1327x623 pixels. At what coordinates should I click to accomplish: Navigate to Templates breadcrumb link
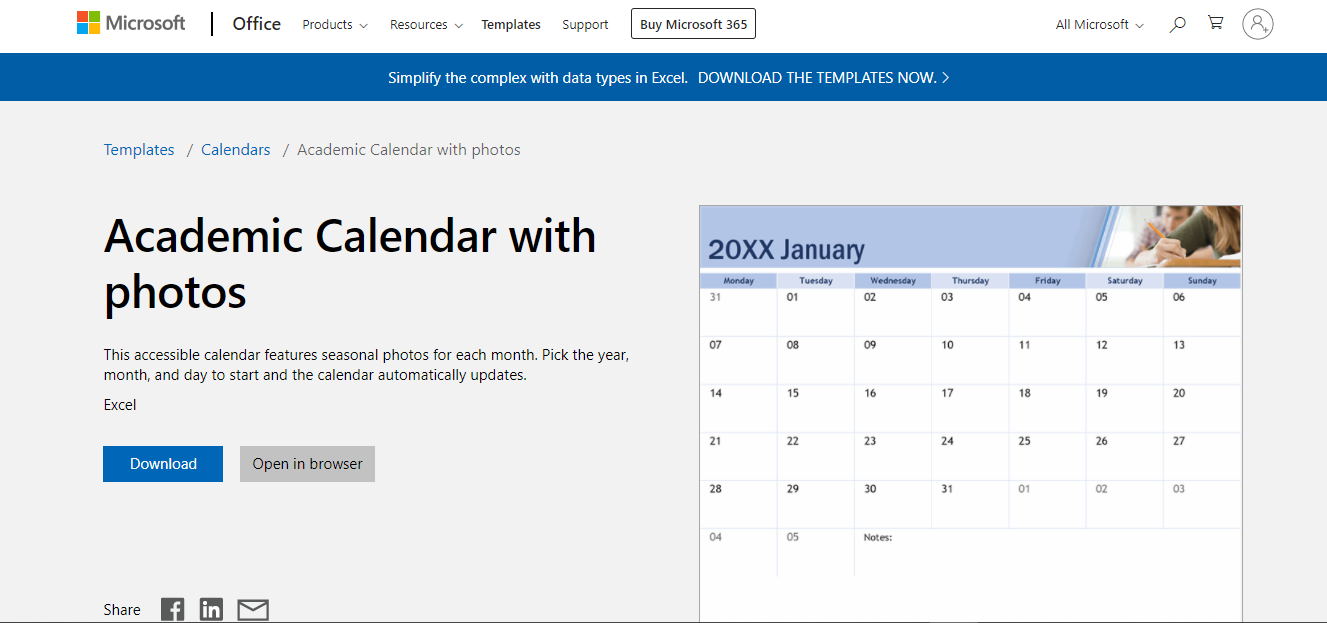[139, 150]
